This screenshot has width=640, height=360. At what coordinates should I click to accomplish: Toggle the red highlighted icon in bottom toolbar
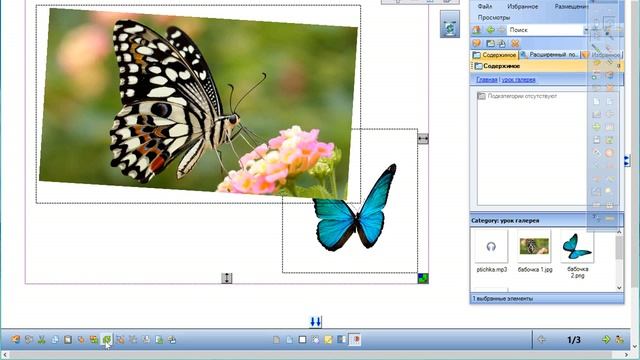click(355, 340)
